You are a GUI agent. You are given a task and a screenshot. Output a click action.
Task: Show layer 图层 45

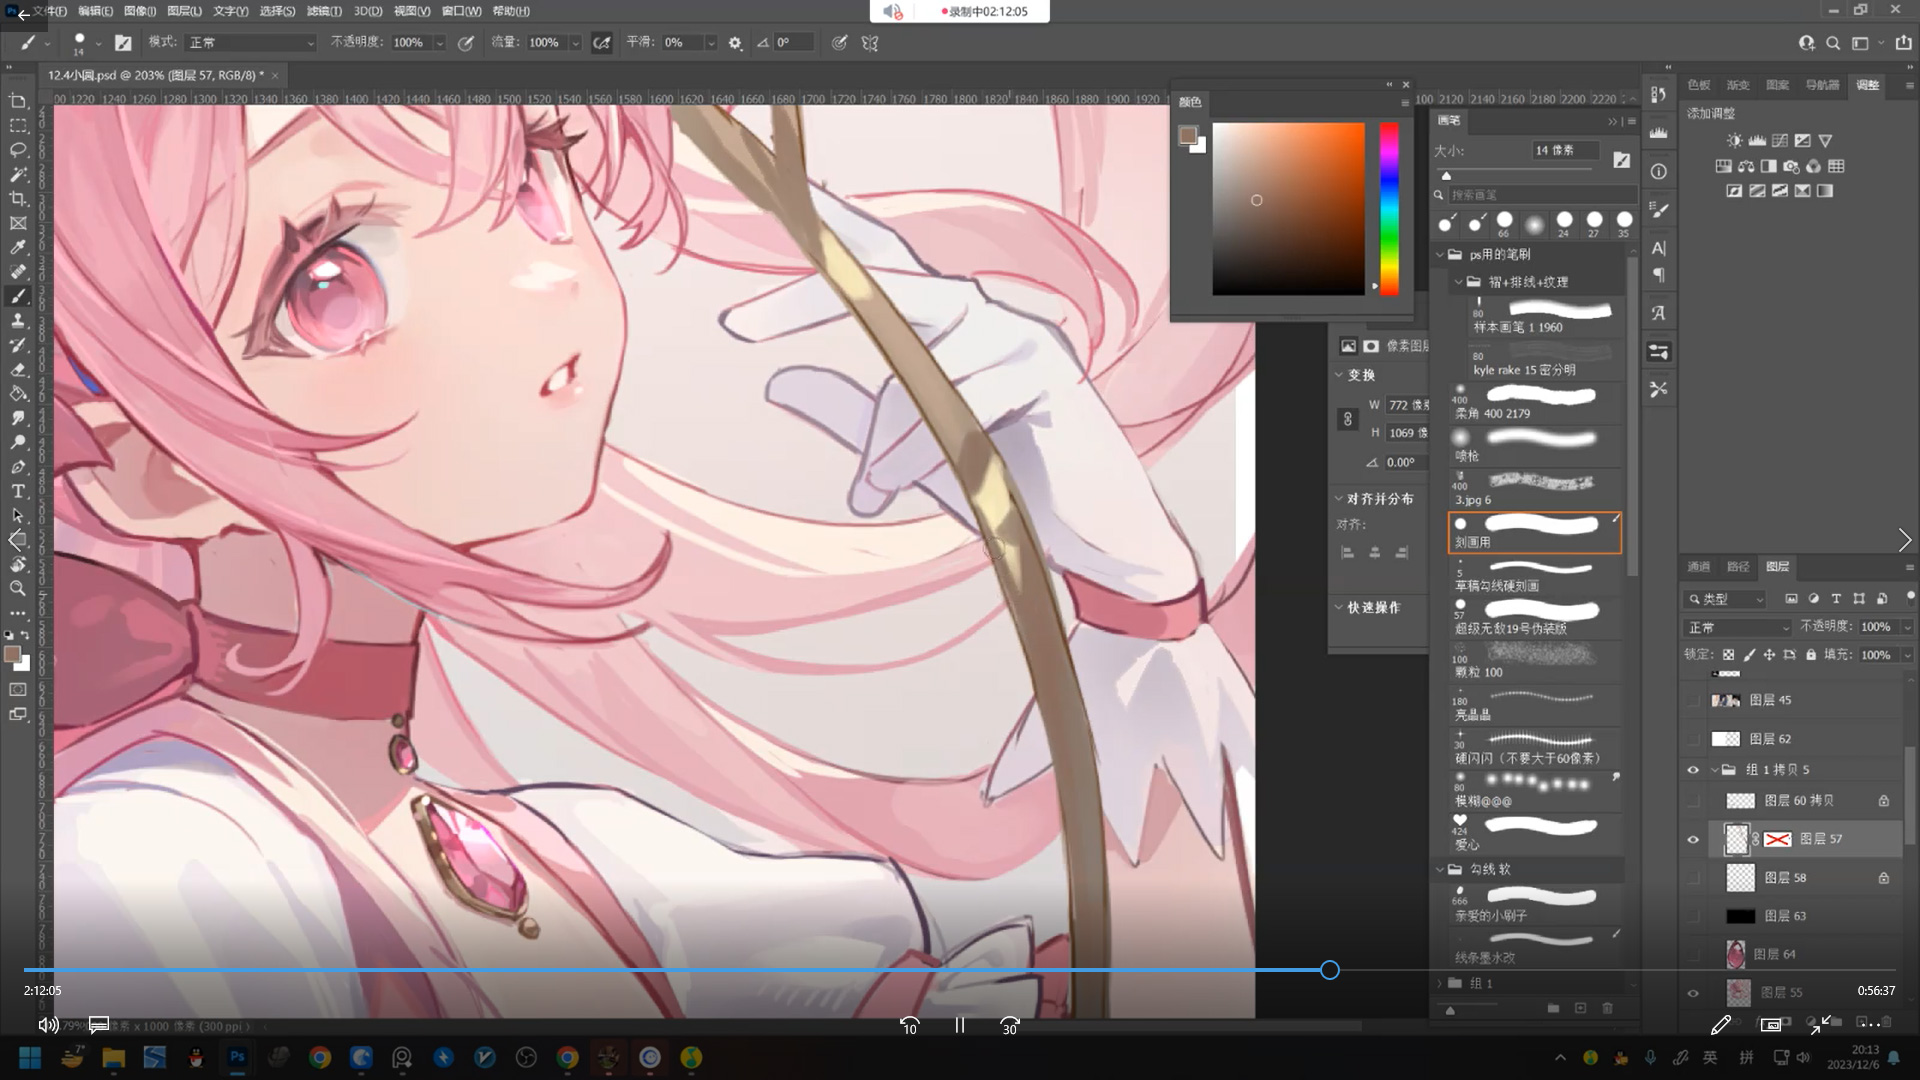(1693, 700)
